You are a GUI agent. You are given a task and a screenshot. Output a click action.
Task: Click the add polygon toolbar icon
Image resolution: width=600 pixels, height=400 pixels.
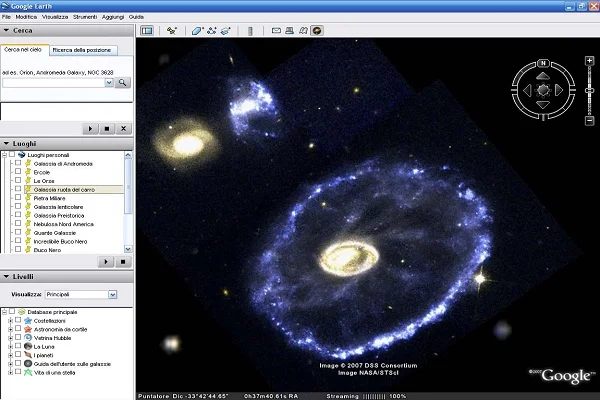tap(198, 31)
